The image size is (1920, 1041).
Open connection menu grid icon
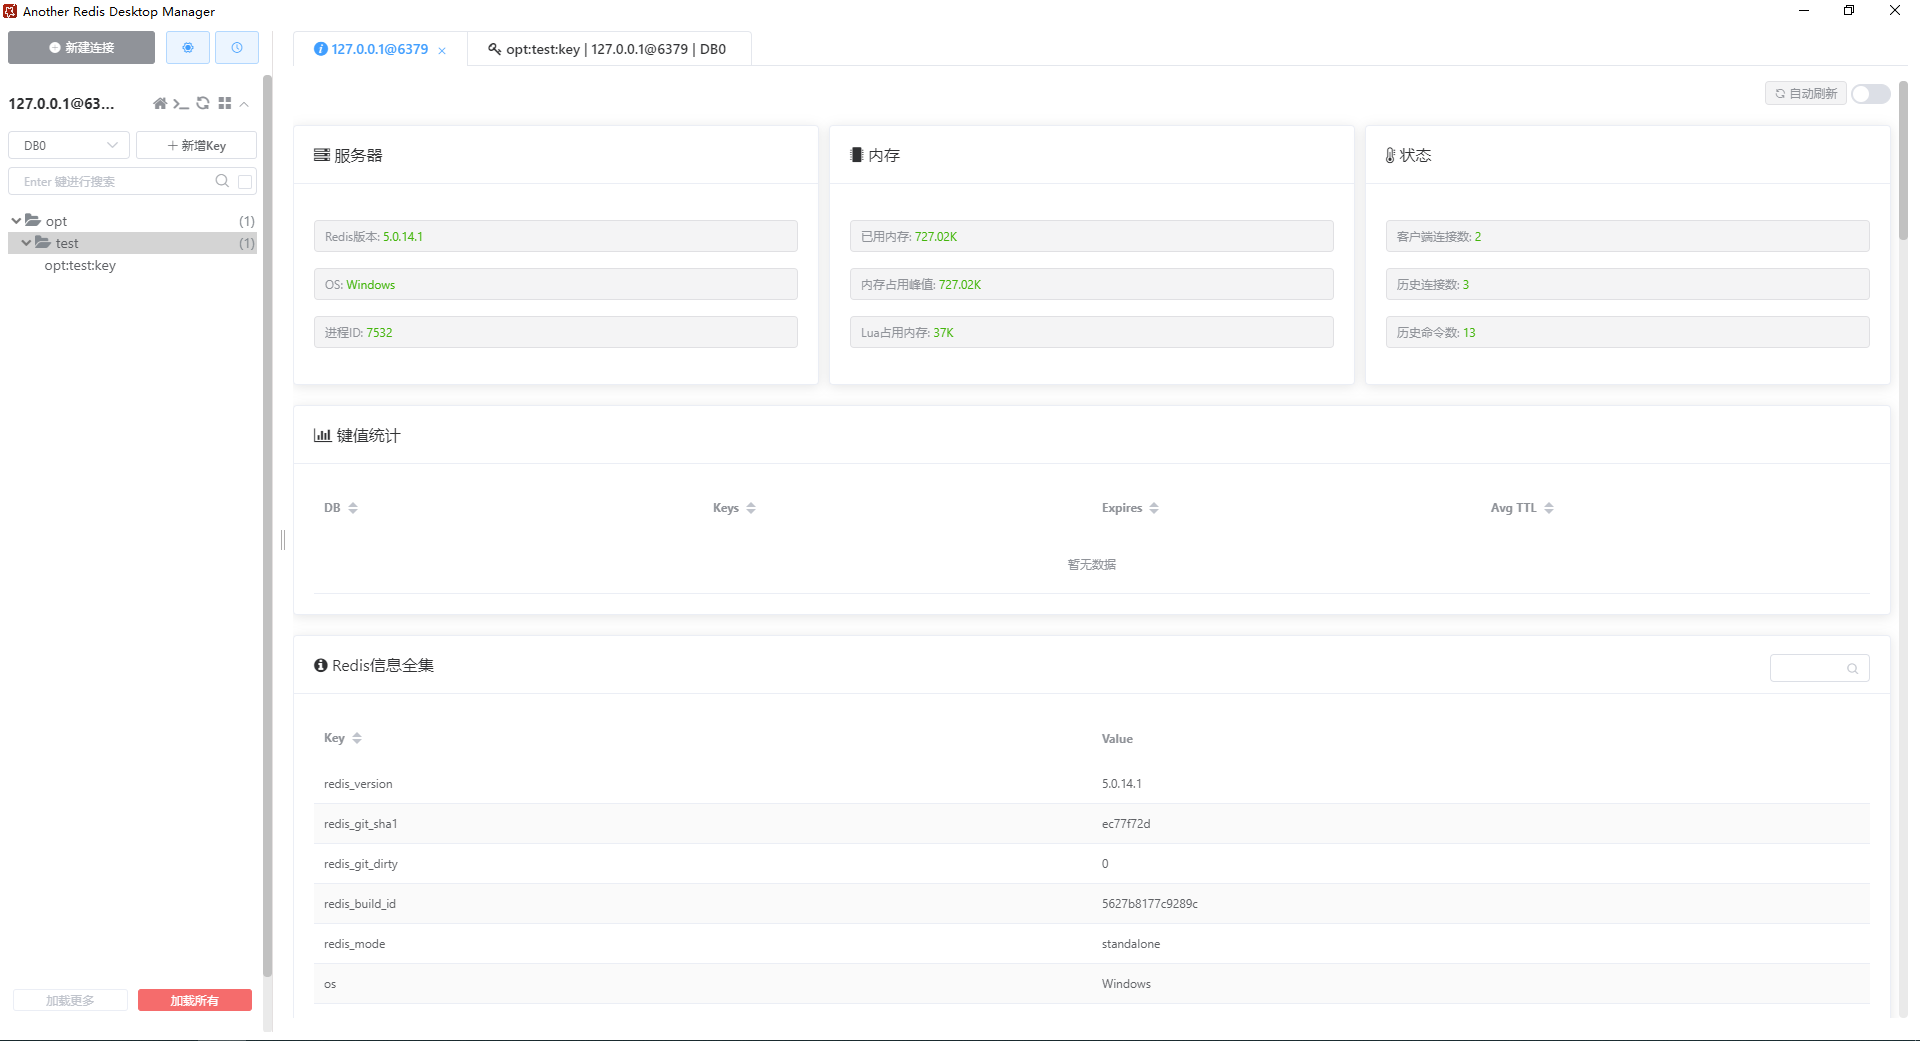225,104
